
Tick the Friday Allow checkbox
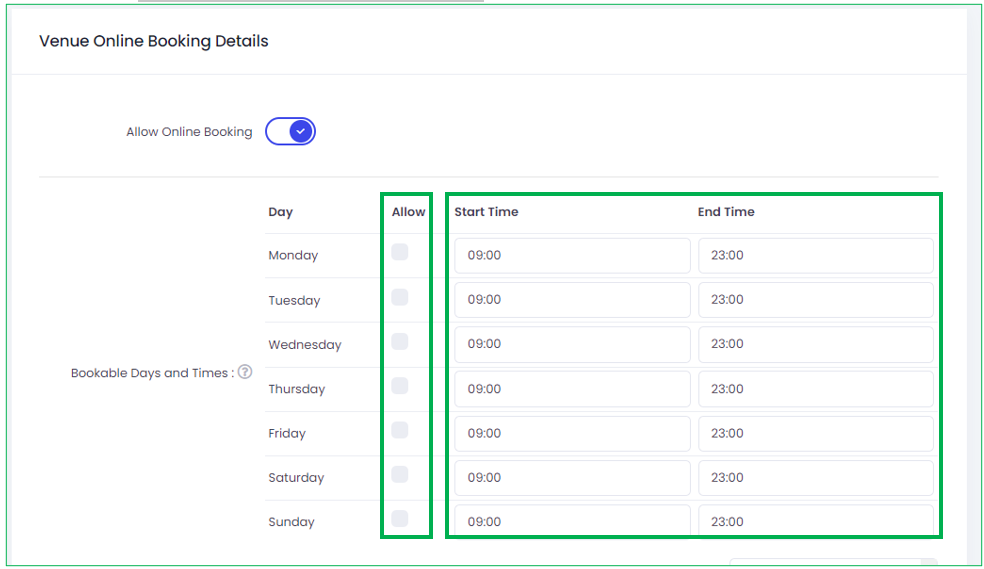pyautogui.click(x=400, y=430)
